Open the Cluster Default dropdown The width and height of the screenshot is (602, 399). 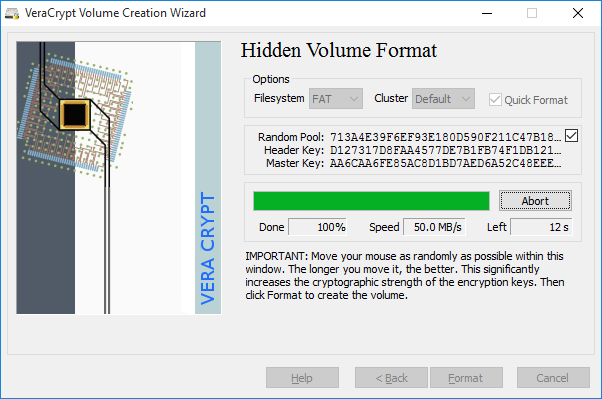pyautogui.click(x=443, y=99)
